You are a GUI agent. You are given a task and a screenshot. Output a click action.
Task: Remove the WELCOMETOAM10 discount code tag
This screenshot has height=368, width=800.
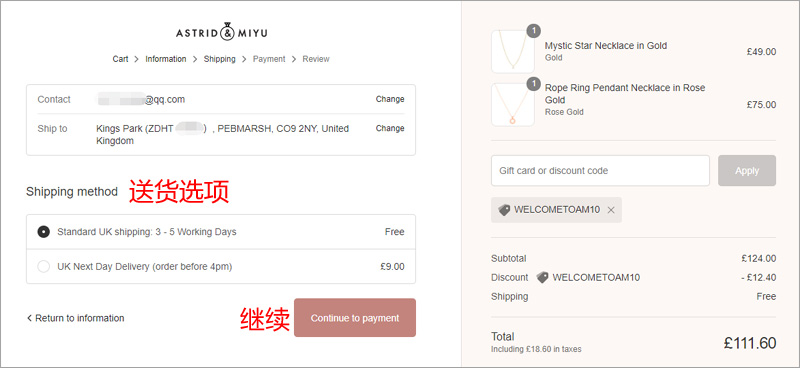[611, 210]
